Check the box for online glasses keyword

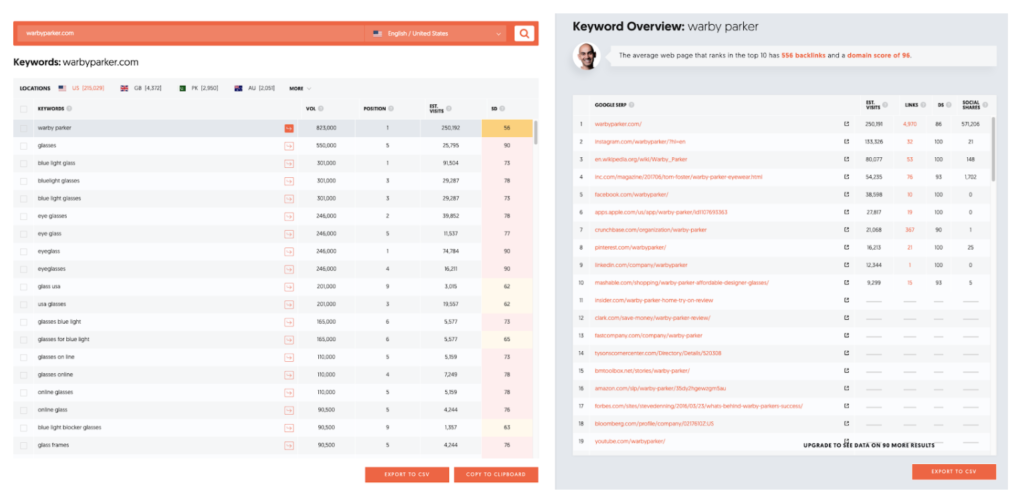24,393
